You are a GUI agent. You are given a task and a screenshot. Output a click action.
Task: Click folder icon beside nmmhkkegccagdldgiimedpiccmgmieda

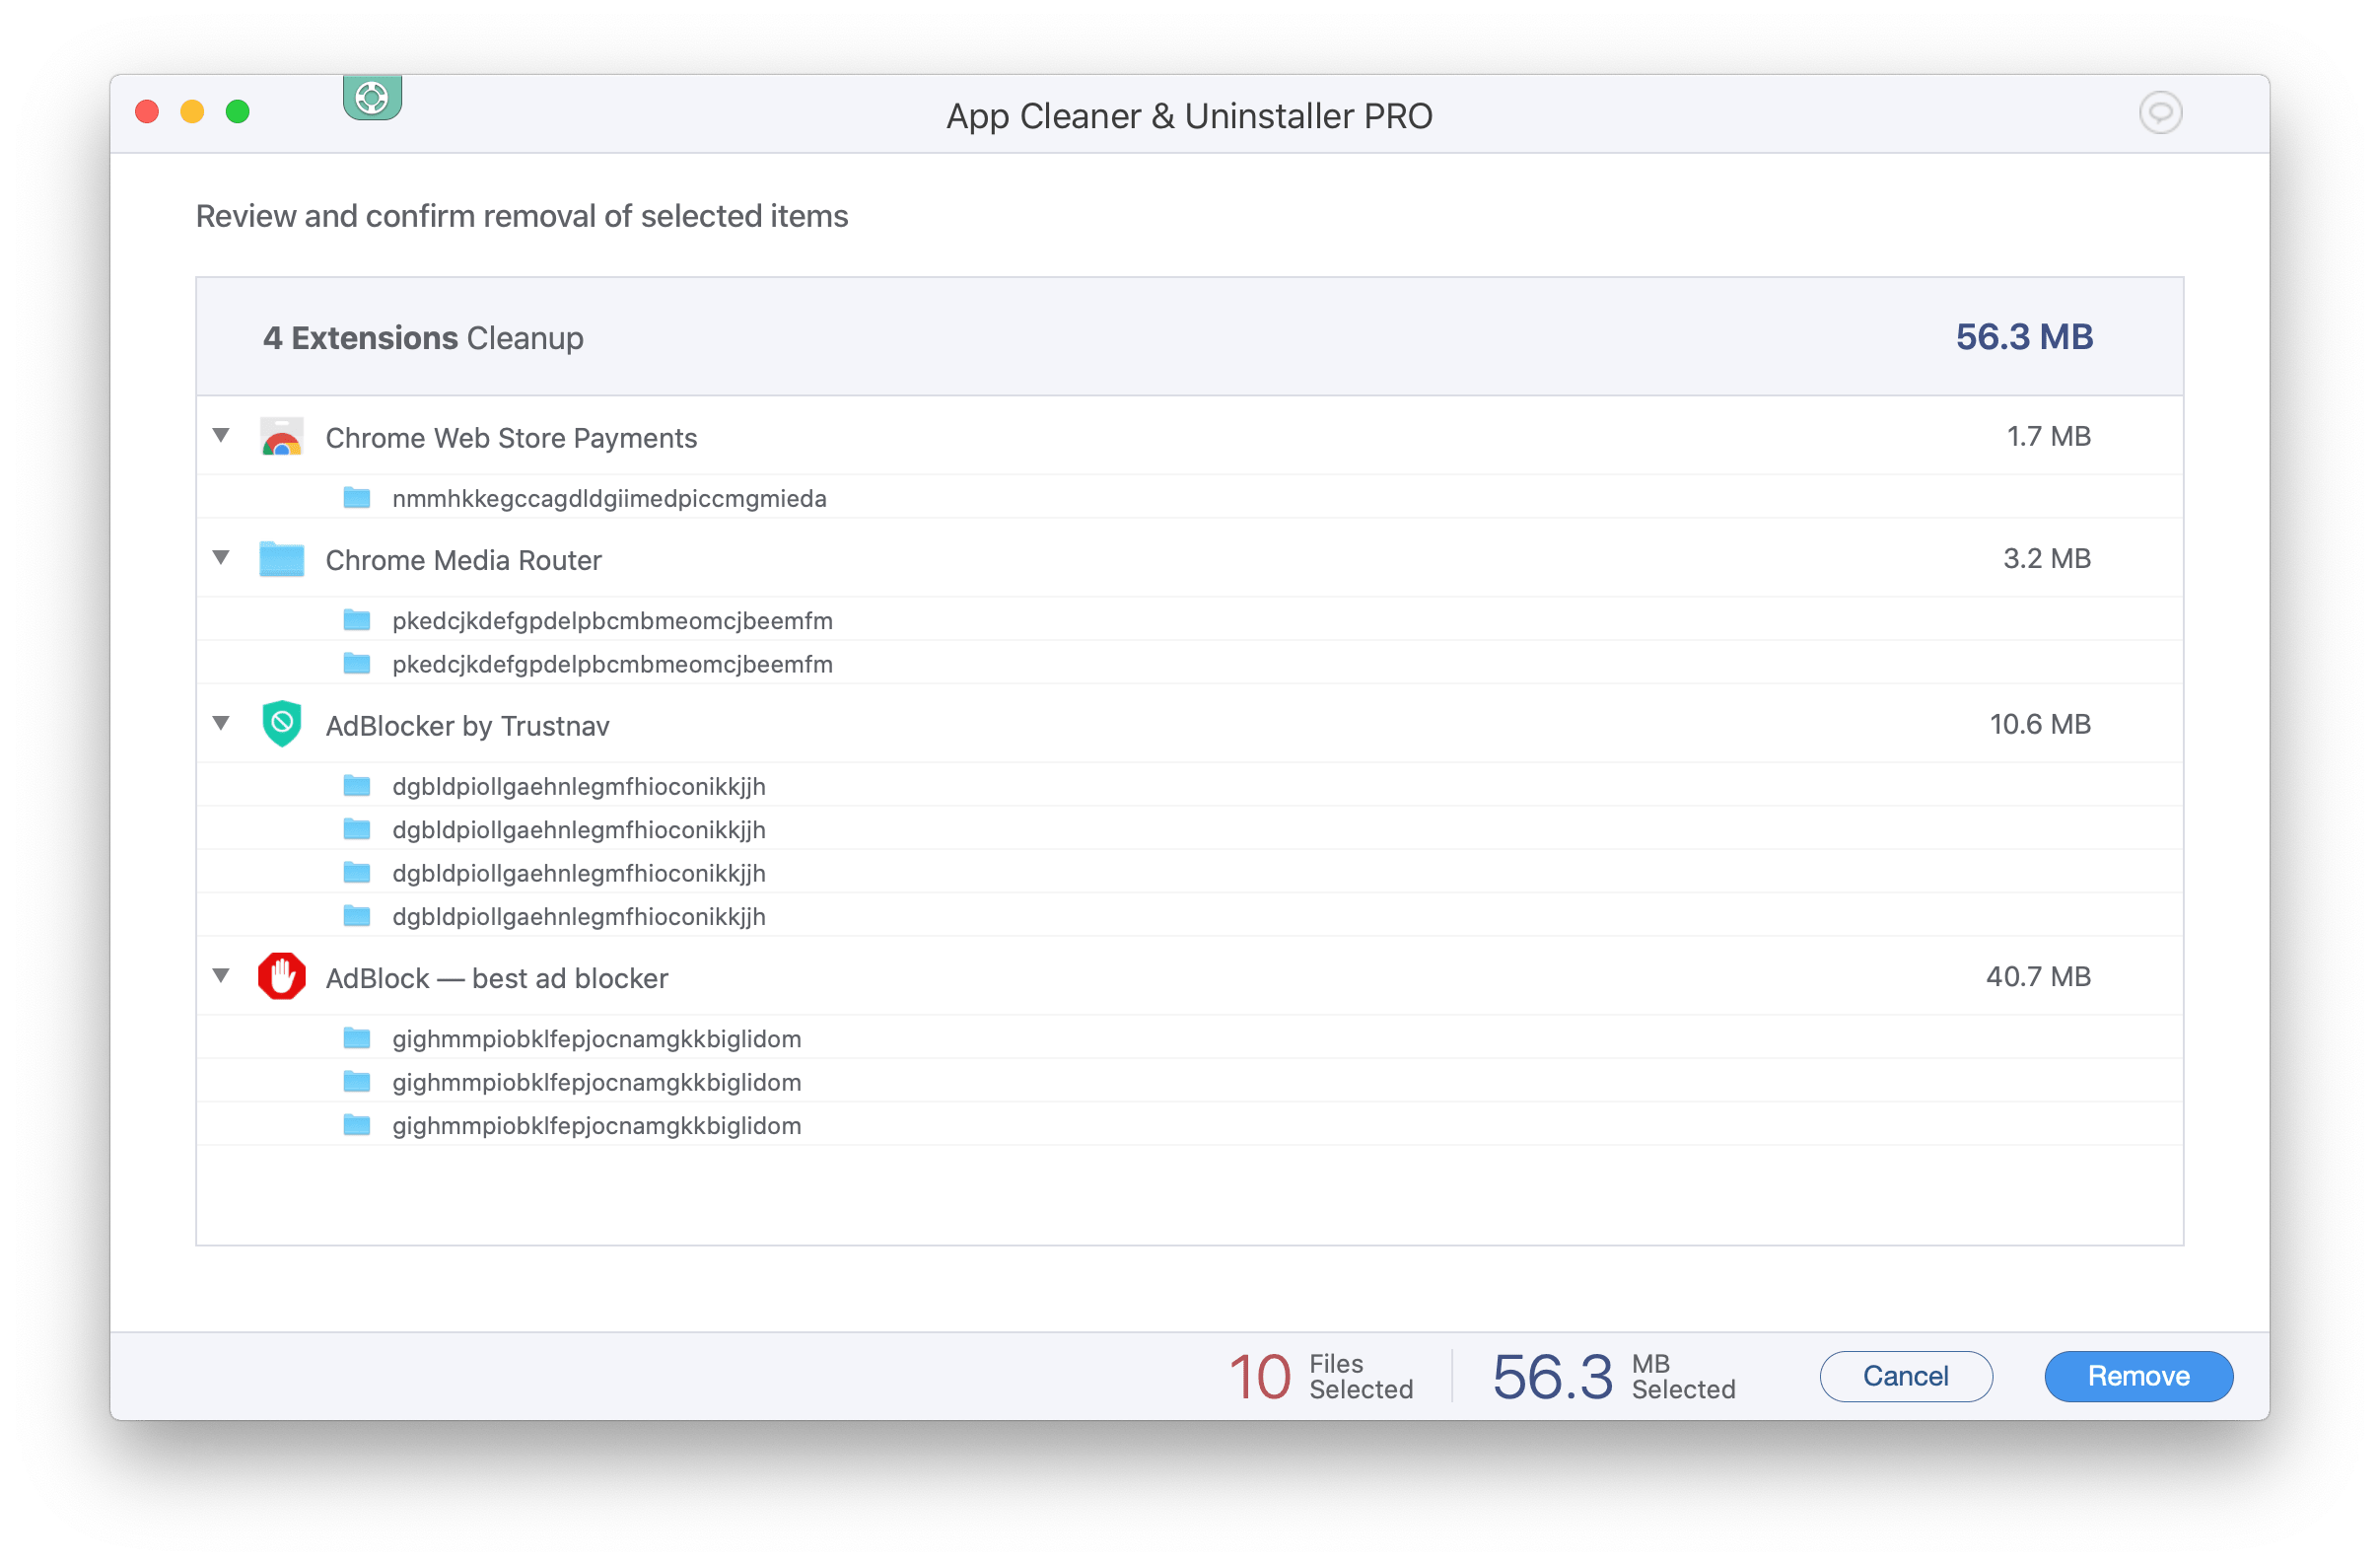(357, 498)
